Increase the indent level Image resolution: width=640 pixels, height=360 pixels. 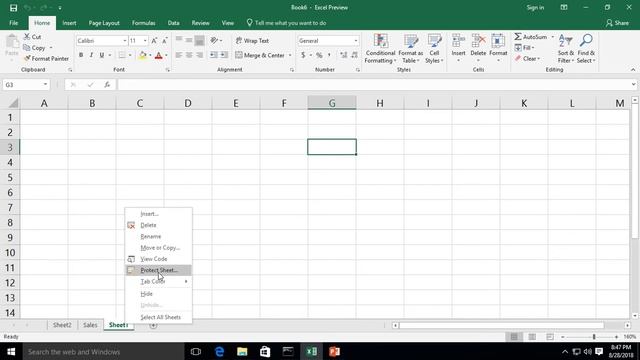click(x=224, y=55)
